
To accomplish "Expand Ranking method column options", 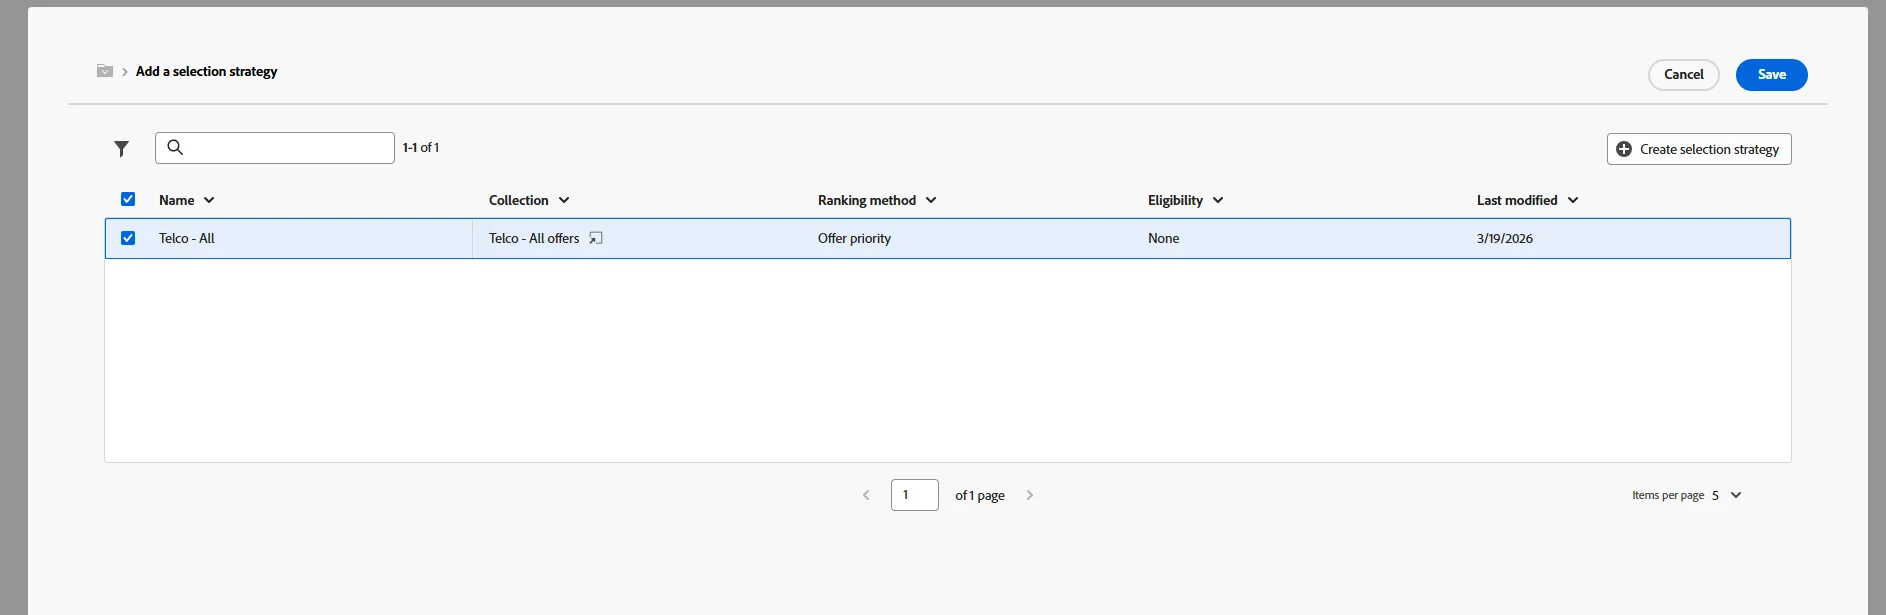I will click(931, 200).
